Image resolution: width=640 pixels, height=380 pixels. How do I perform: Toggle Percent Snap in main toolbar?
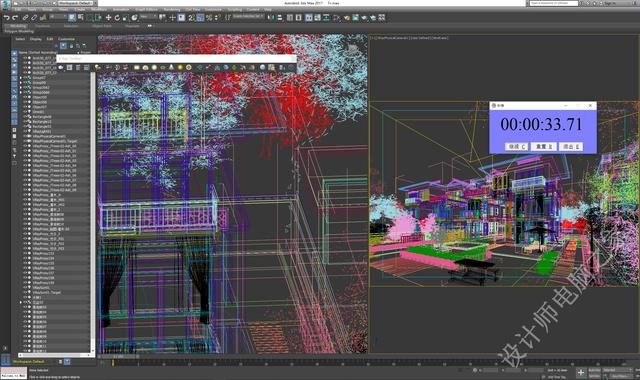click(209, 18)
